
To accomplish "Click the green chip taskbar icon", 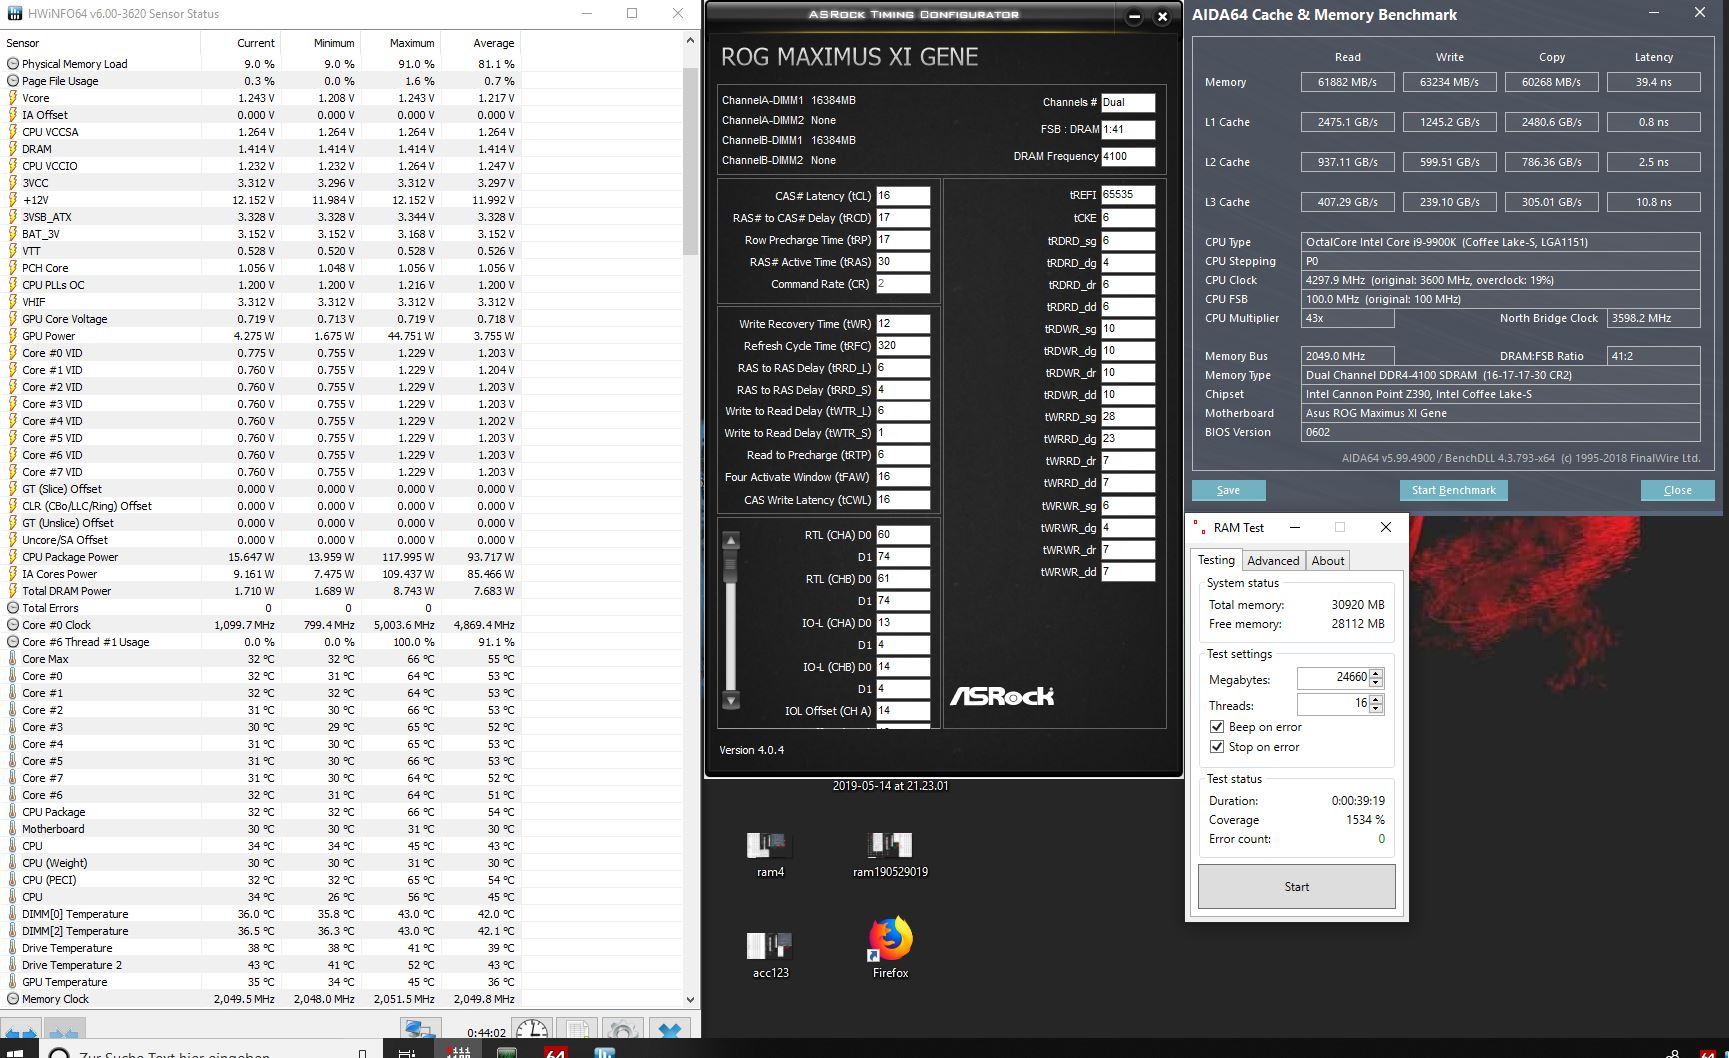I will tap(507, 1051).
